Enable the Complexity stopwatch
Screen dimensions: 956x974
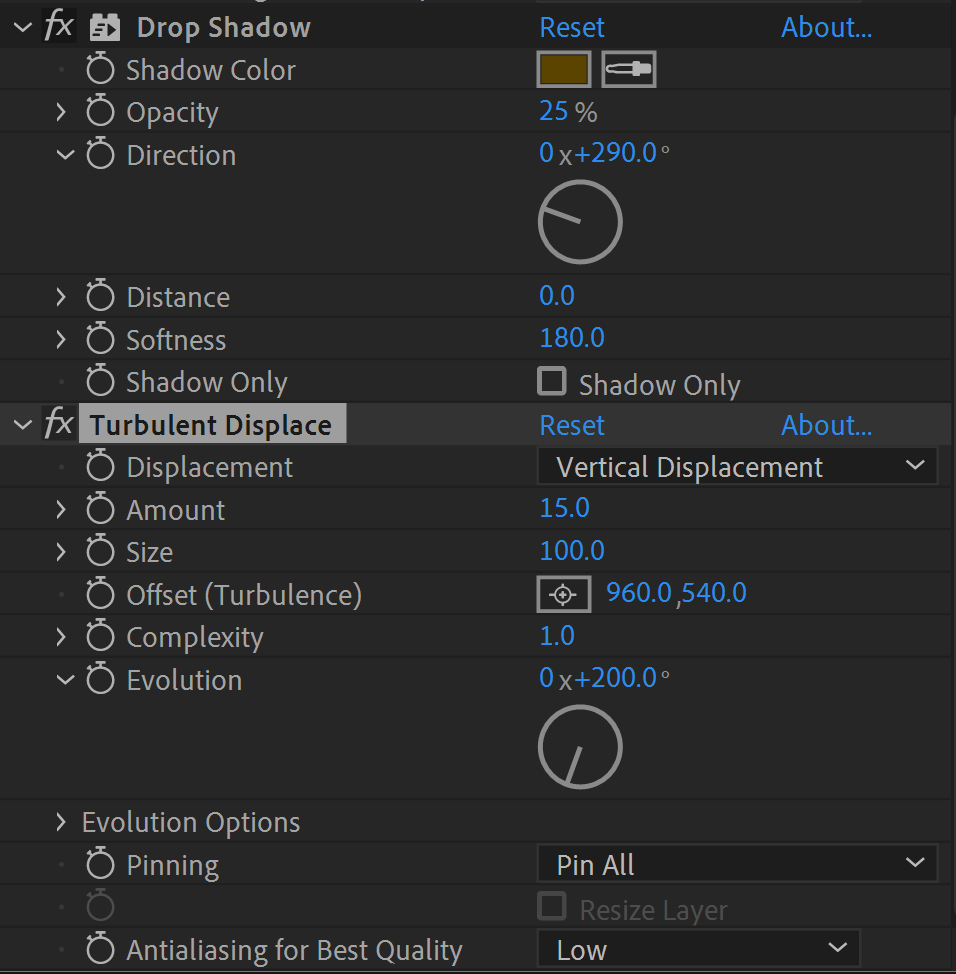click(100, 637)
